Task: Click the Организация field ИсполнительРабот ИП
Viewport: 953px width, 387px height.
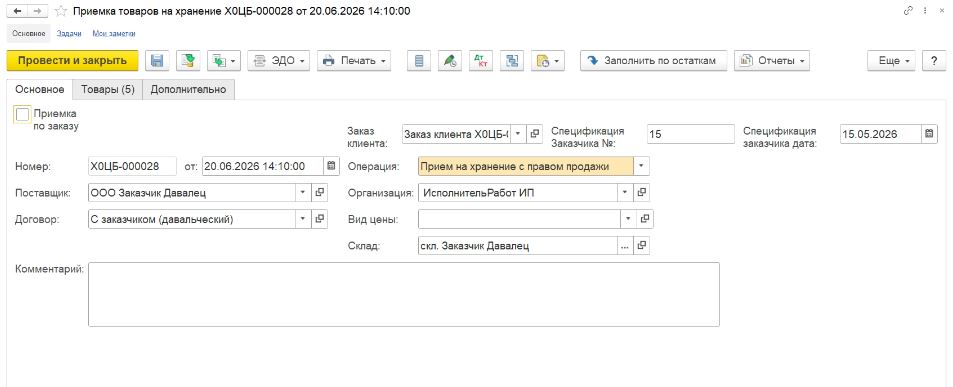Action: point(518,193)
